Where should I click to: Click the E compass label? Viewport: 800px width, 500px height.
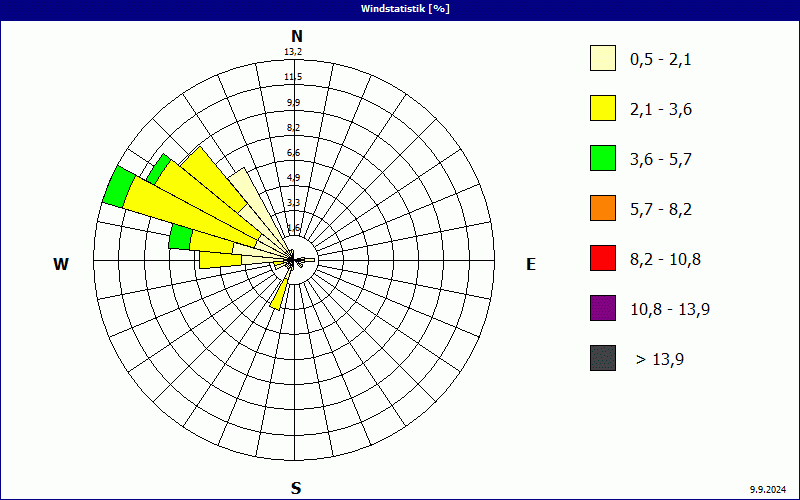click(531, 264)
